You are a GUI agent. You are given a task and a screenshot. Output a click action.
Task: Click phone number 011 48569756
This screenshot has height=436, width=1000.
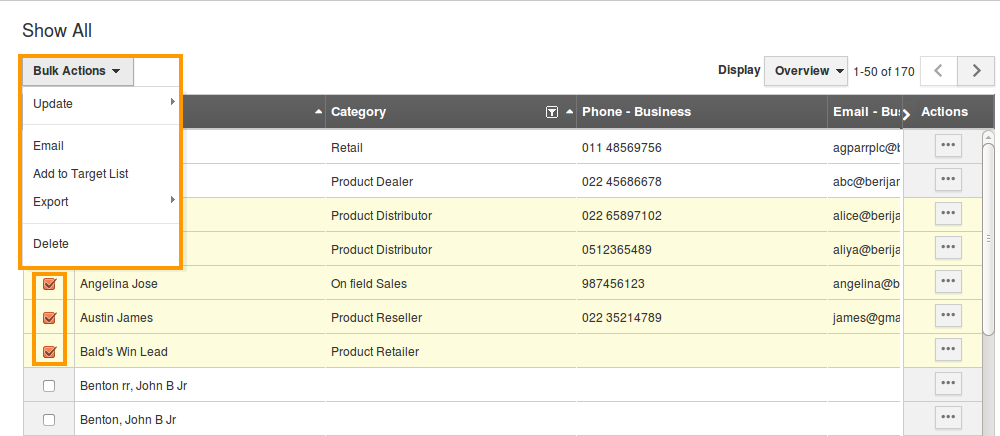click(622, 148)
